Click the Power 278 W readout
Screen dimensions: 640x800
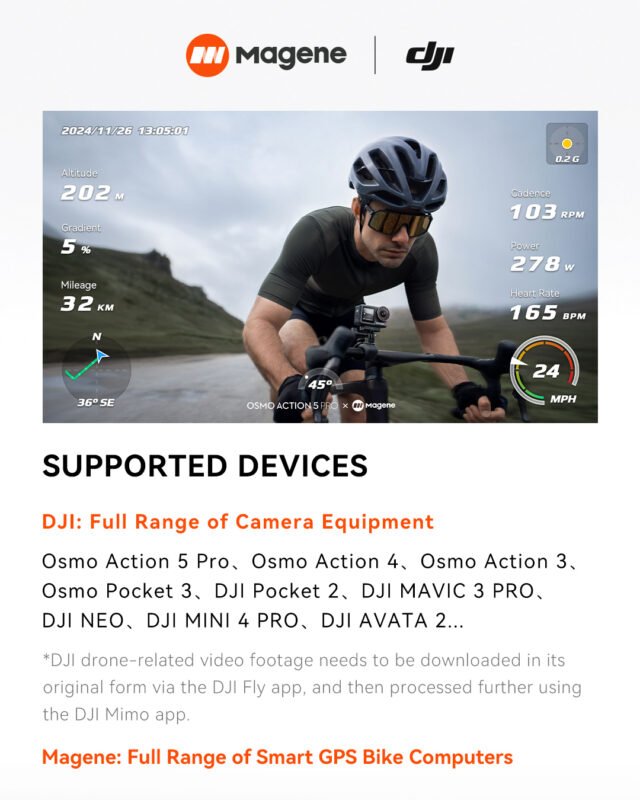[x=542, y=257]
